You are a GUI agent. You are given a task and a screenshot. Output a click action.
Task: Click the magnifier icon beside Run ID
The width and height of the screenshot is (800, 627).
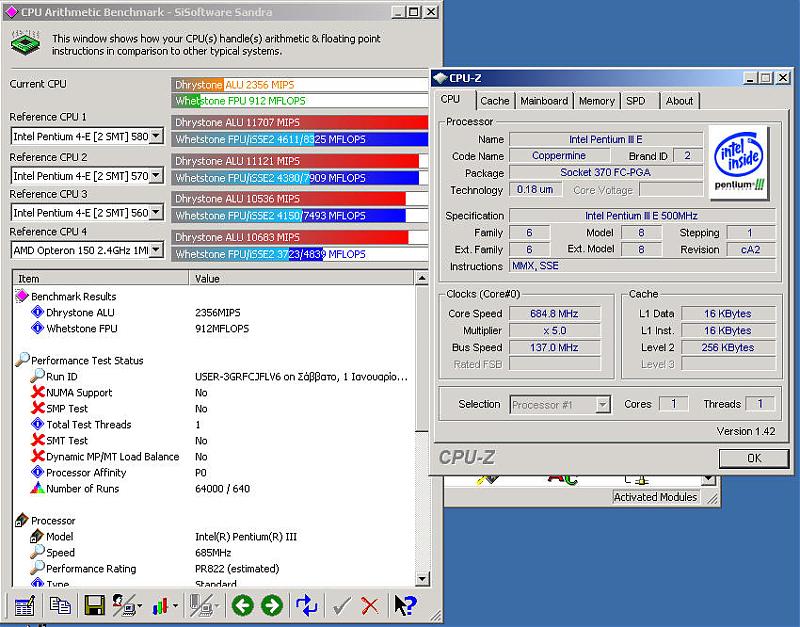(x=37, y=376)
